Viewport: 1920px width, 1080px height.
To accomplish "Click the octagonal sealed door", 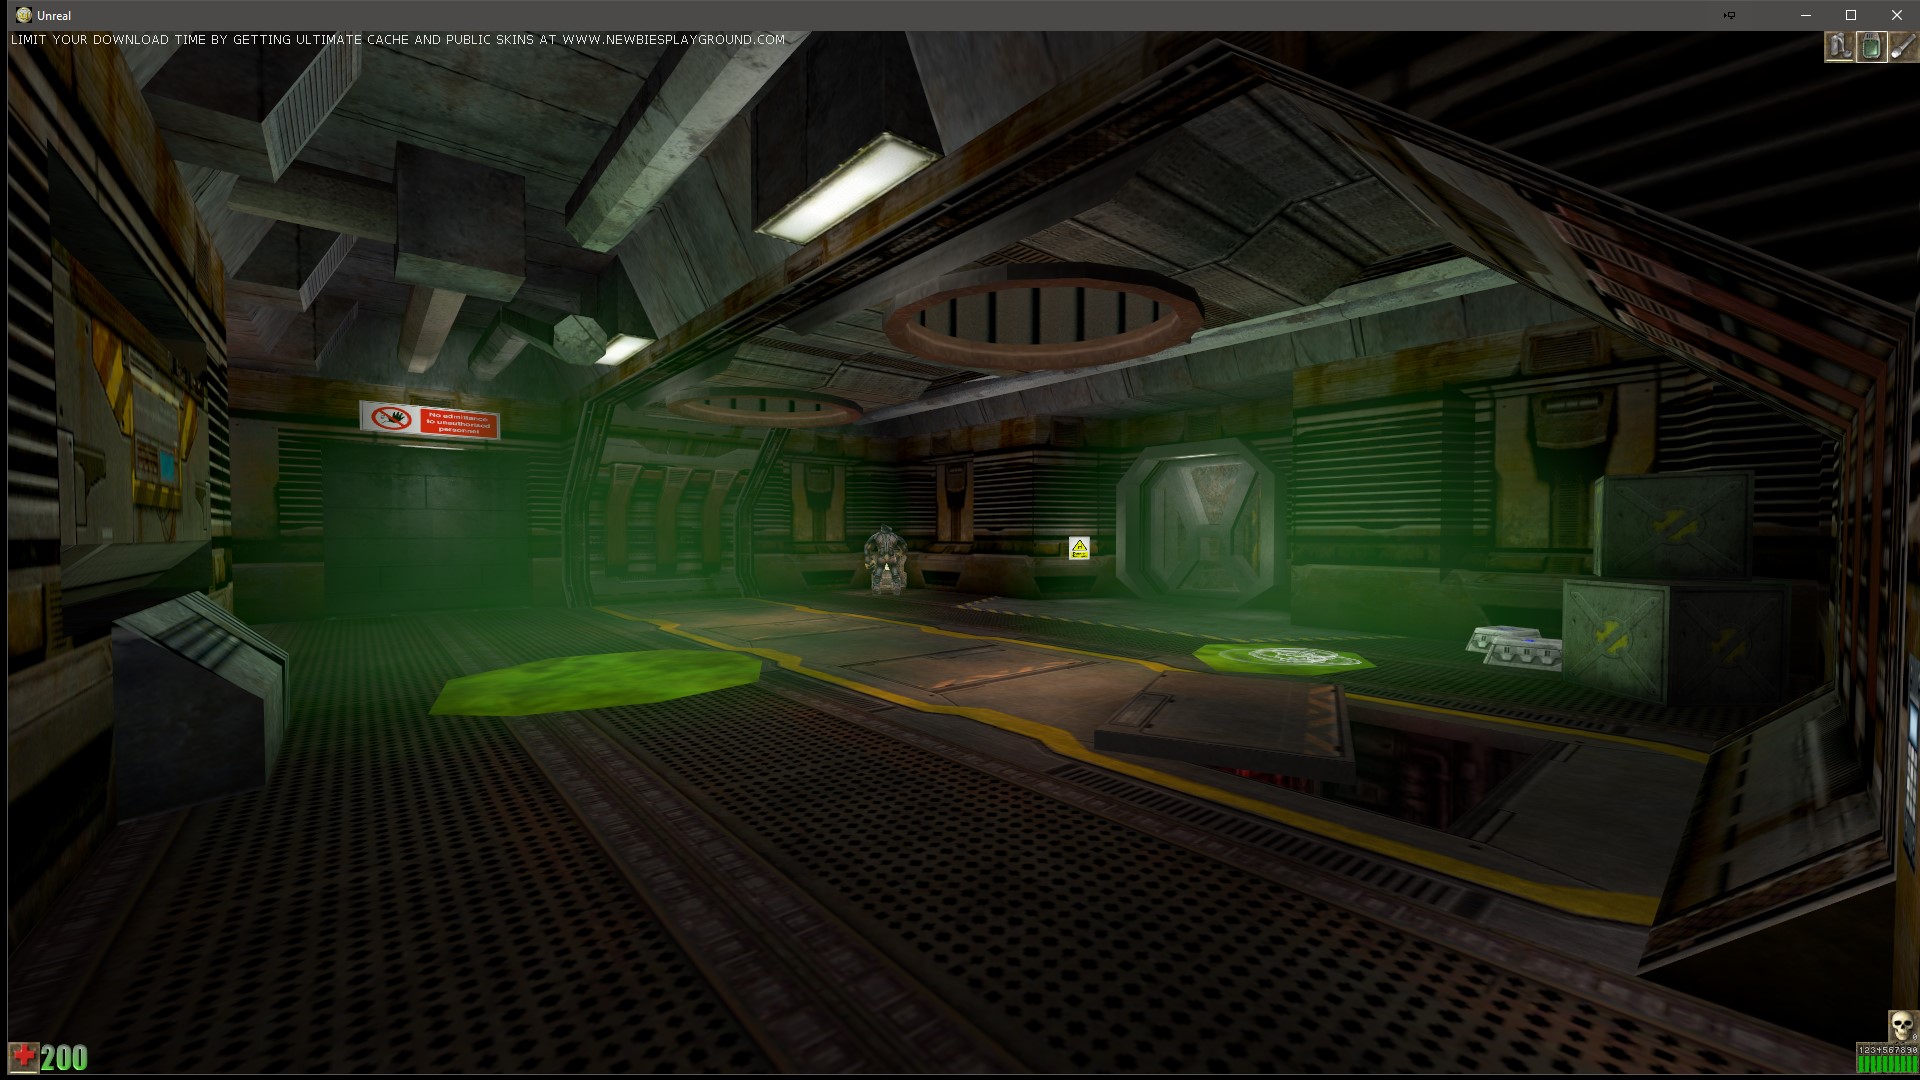I will [x=1197, y=524].
